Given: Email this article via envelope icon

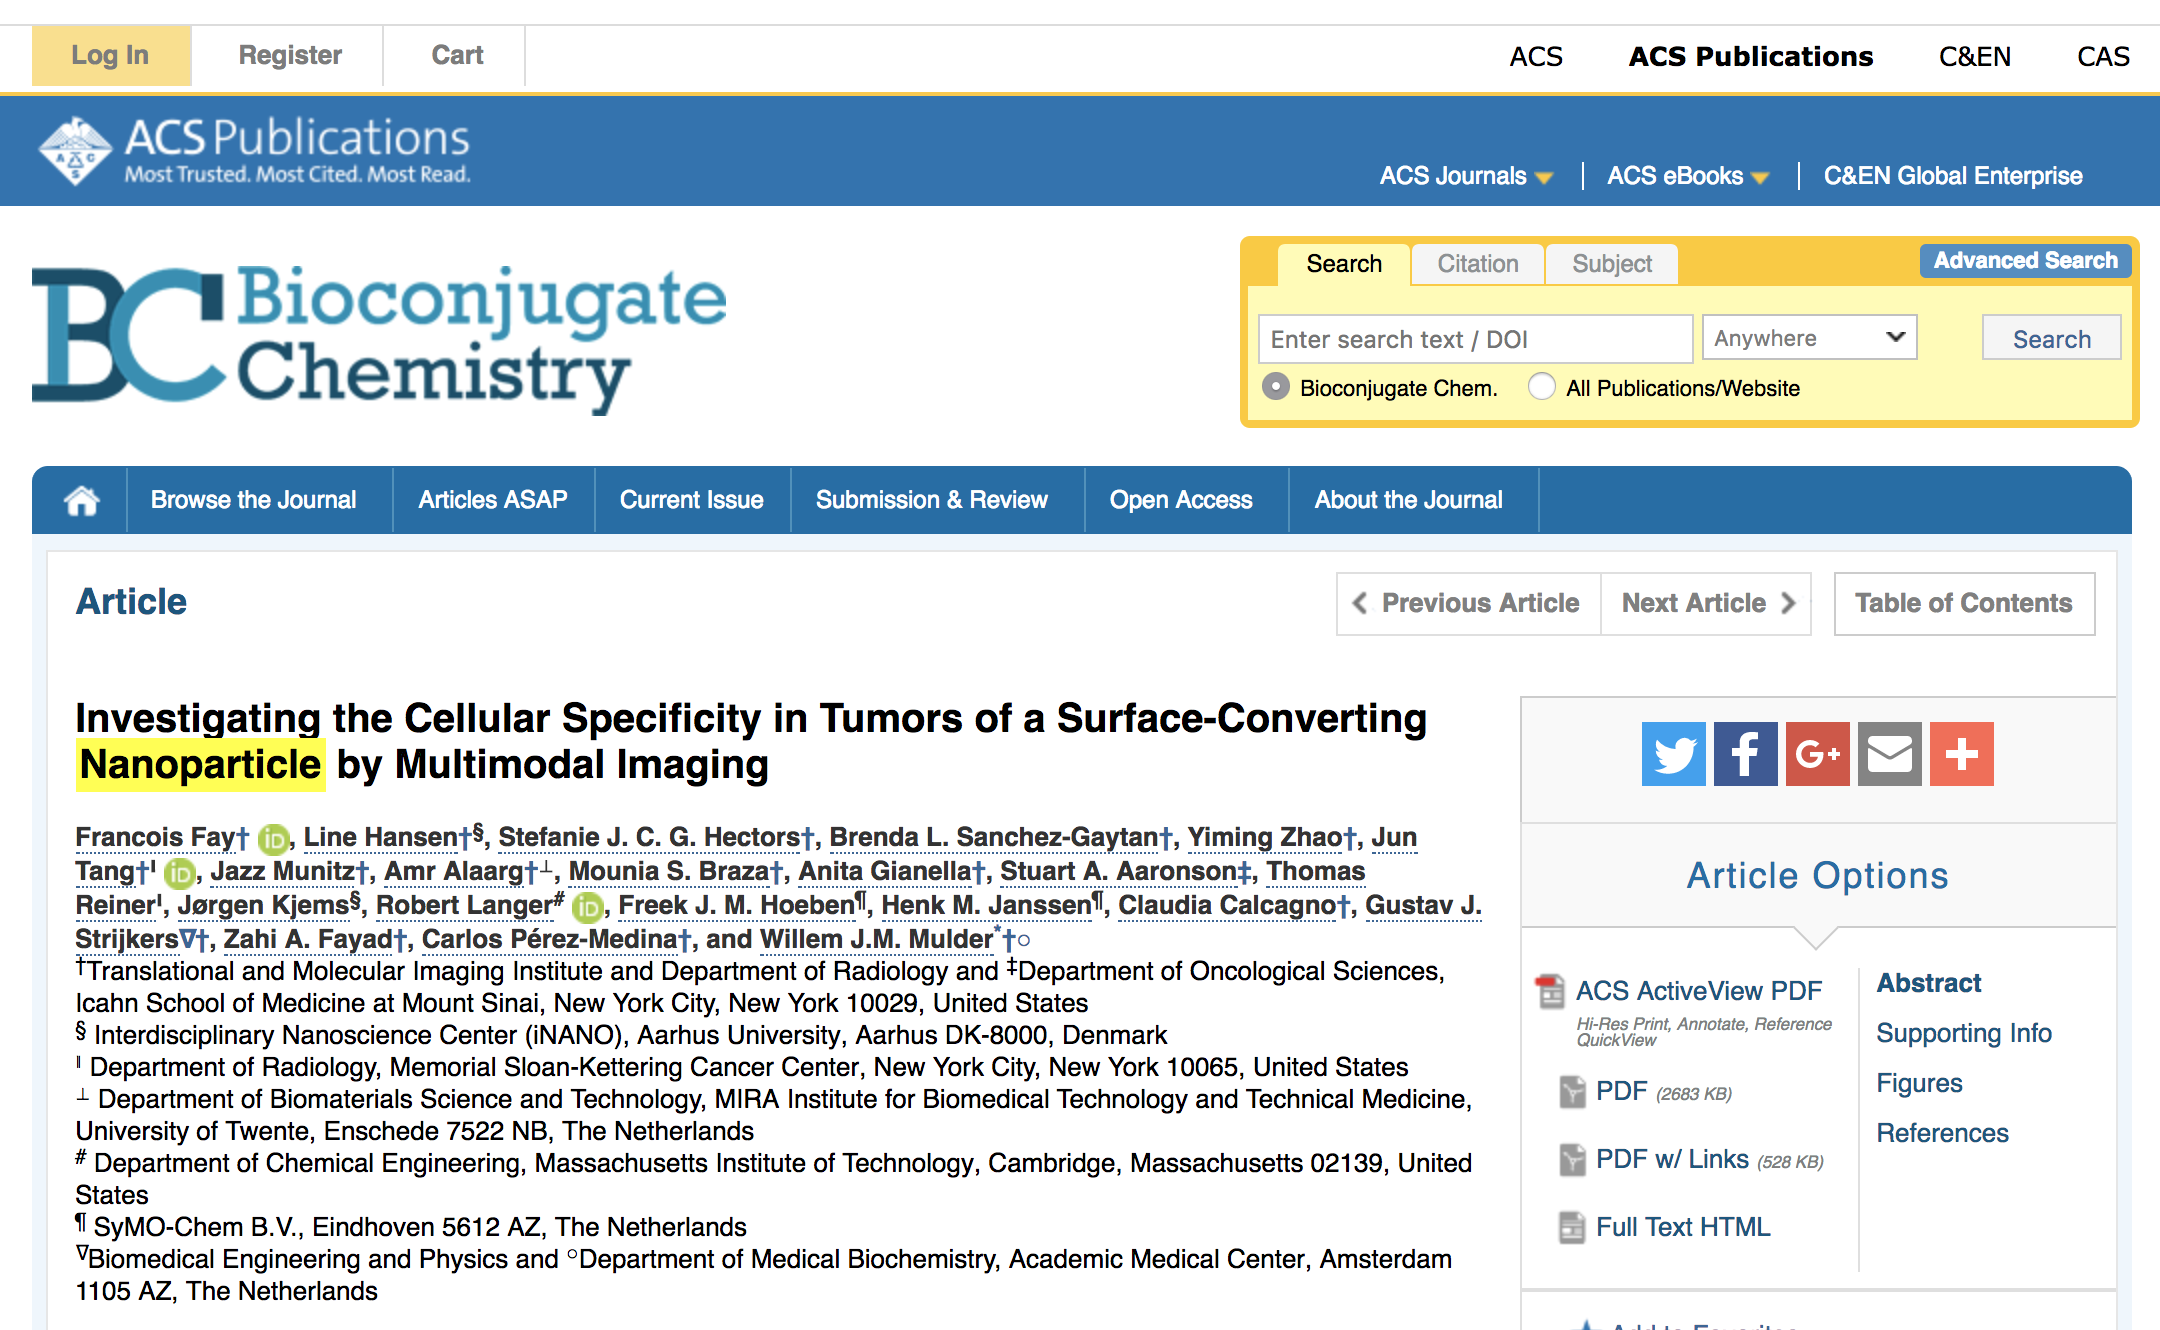Looking at the screenshot, I should pos(1889,754).
